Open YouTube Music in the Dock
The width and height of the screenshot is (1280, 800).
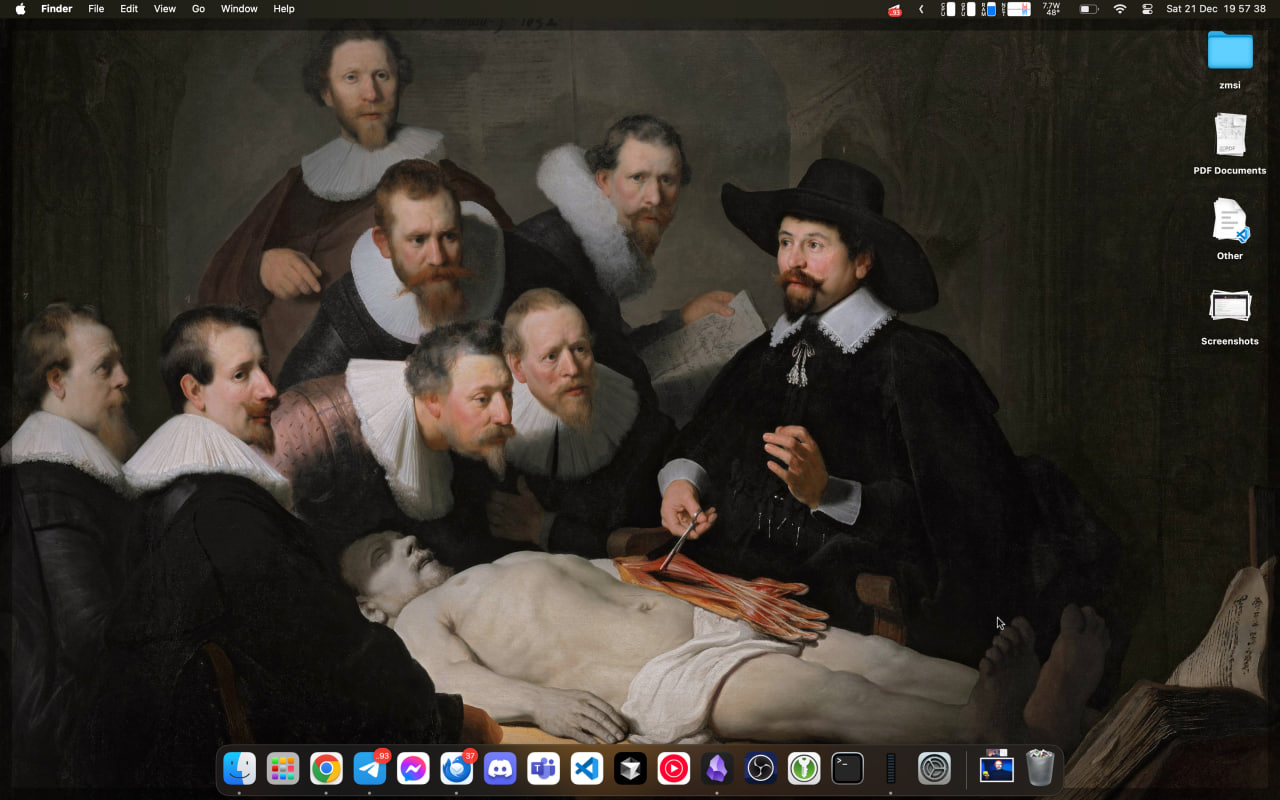coord(674,769)
